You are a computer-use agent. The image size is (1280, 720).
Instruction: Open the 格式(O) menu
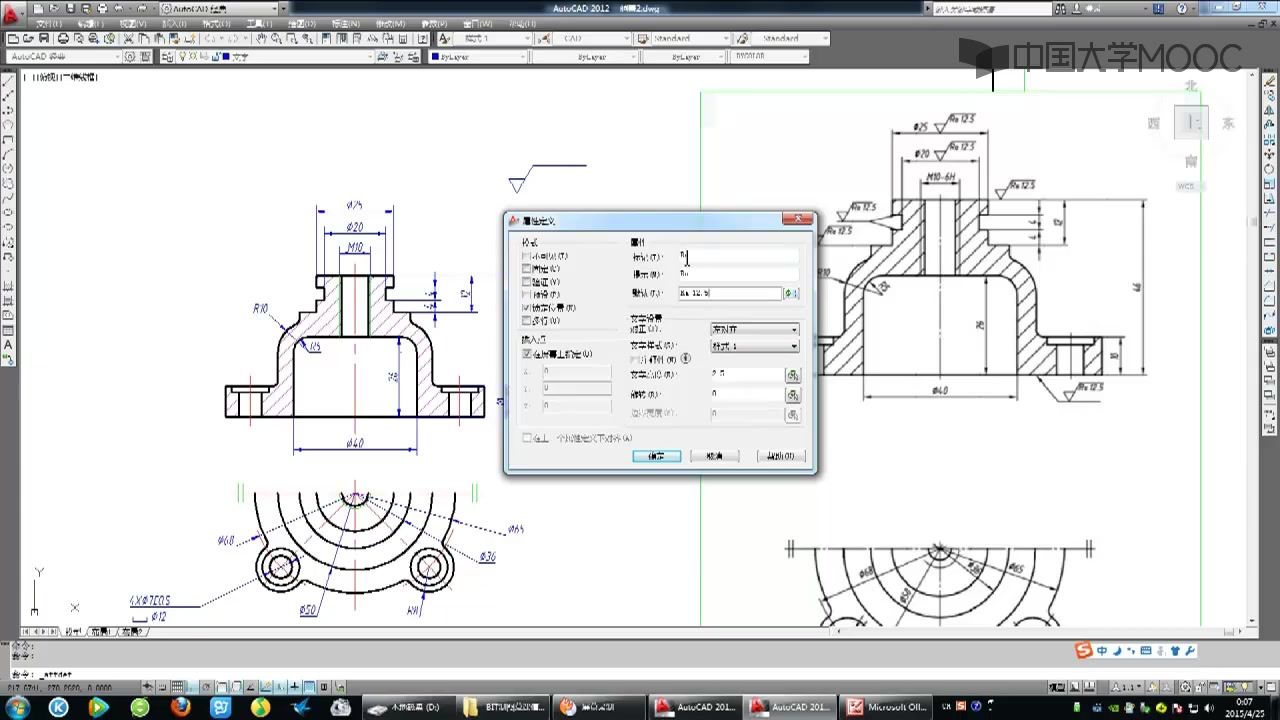pyautogui.click(x=216, y=23)
